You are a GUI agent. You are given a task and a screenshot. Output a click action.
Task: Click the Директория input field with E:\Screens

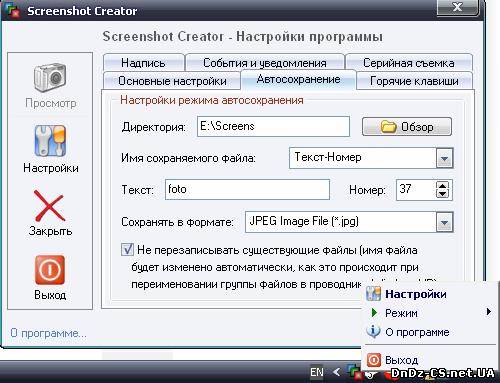(273, 126)
